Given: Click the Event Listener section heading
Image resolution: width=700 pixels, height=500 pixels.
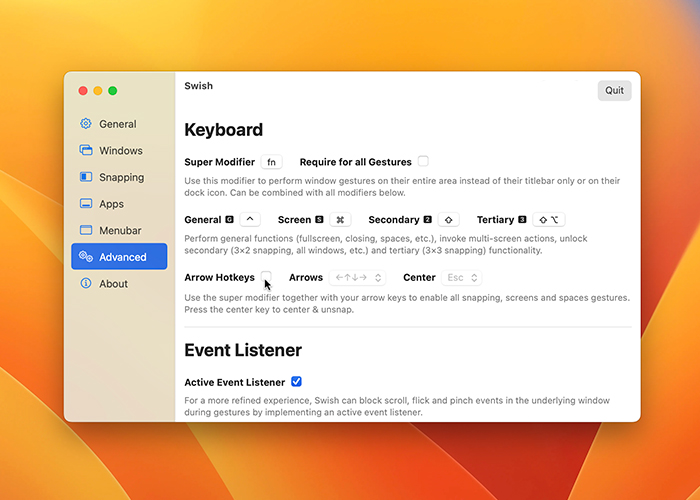Looking at the screenshot, I should click(x=243, y=350).
